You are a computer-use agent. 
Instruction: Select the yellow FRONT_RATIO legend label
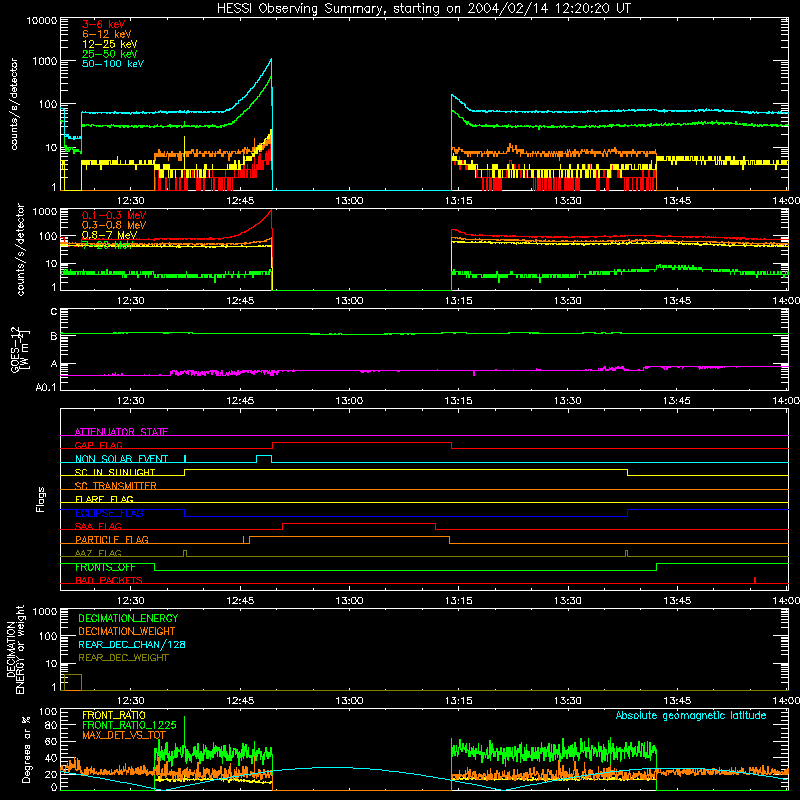coord(114,715)
